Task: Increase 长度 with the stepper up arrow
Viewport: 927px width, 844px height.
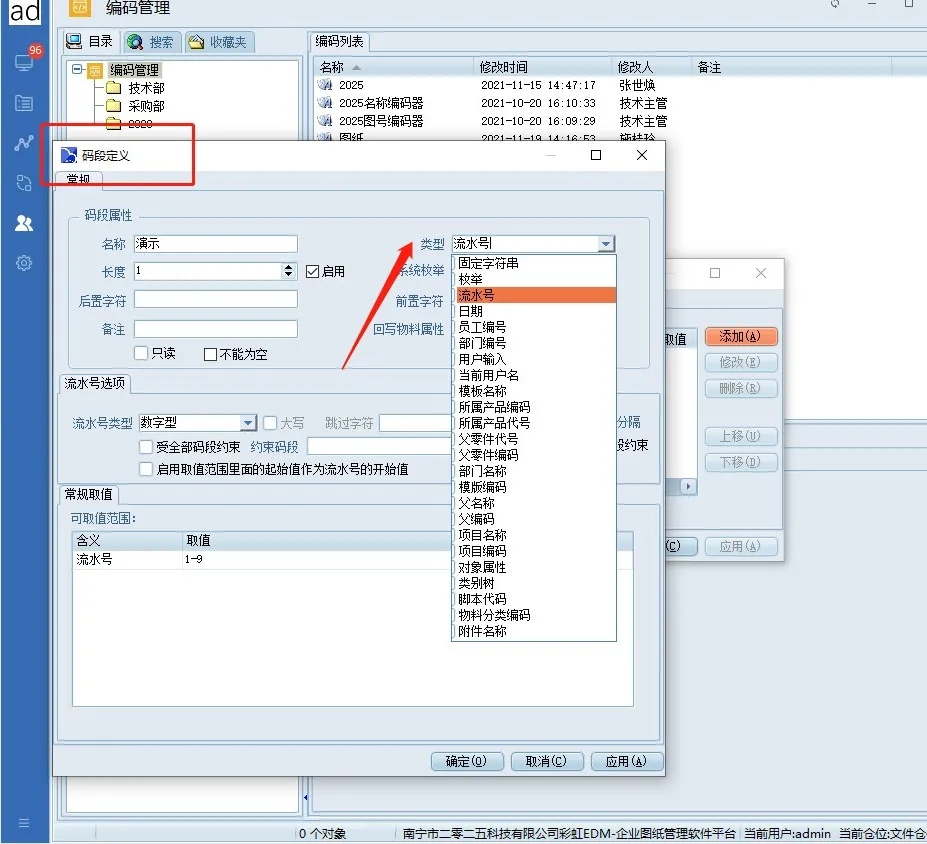Action: (289, 267)
